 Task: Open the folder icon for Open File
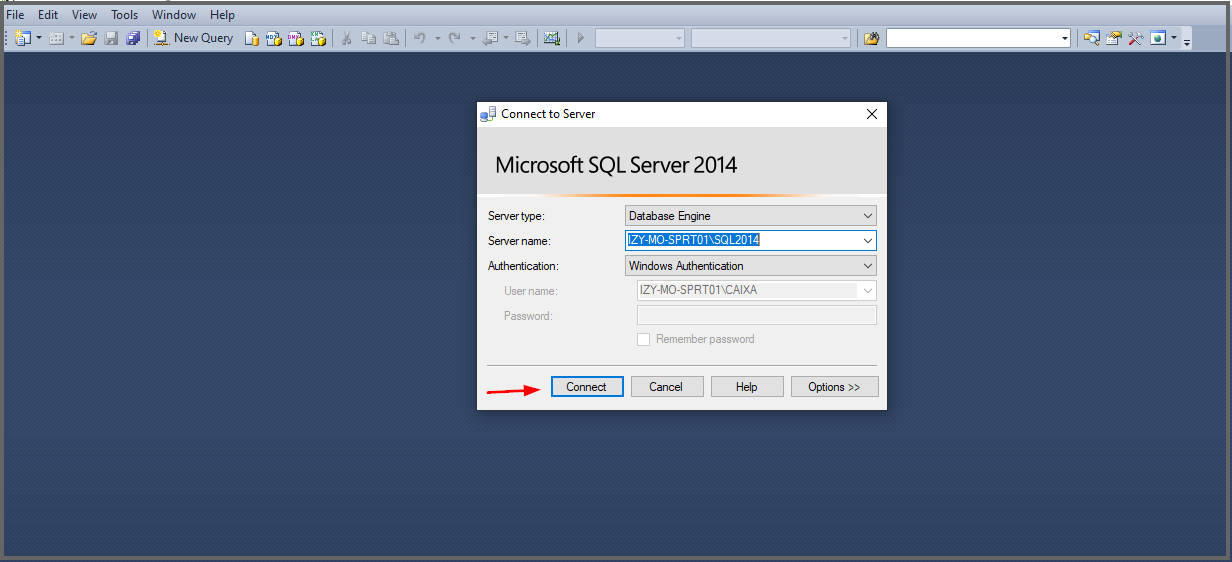(88, 38)
